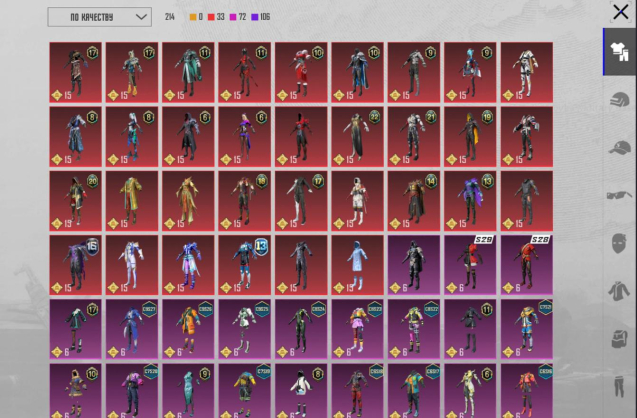637x418 pixels.
Task: Open the helmet category in sidebar
Action: point(619,100)
